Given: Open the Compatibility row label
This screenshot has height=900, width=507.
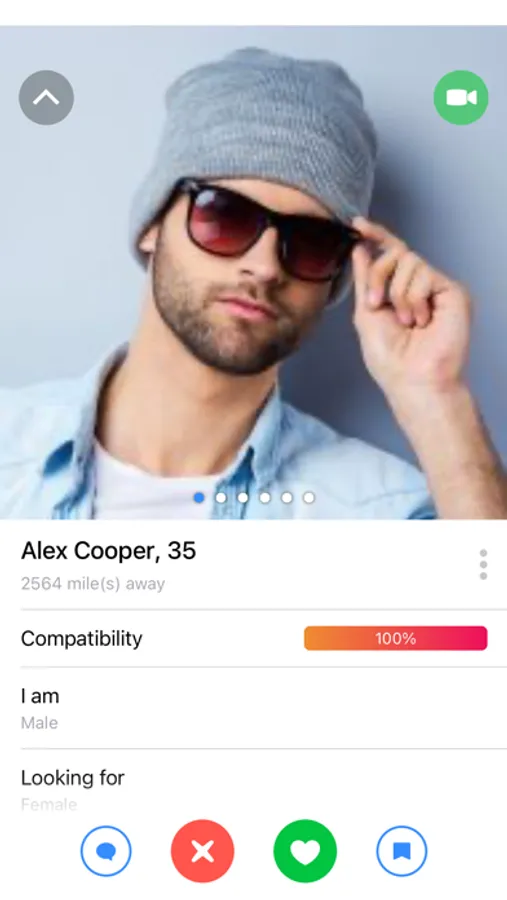Looking at the screenshot, I should 82,638.
